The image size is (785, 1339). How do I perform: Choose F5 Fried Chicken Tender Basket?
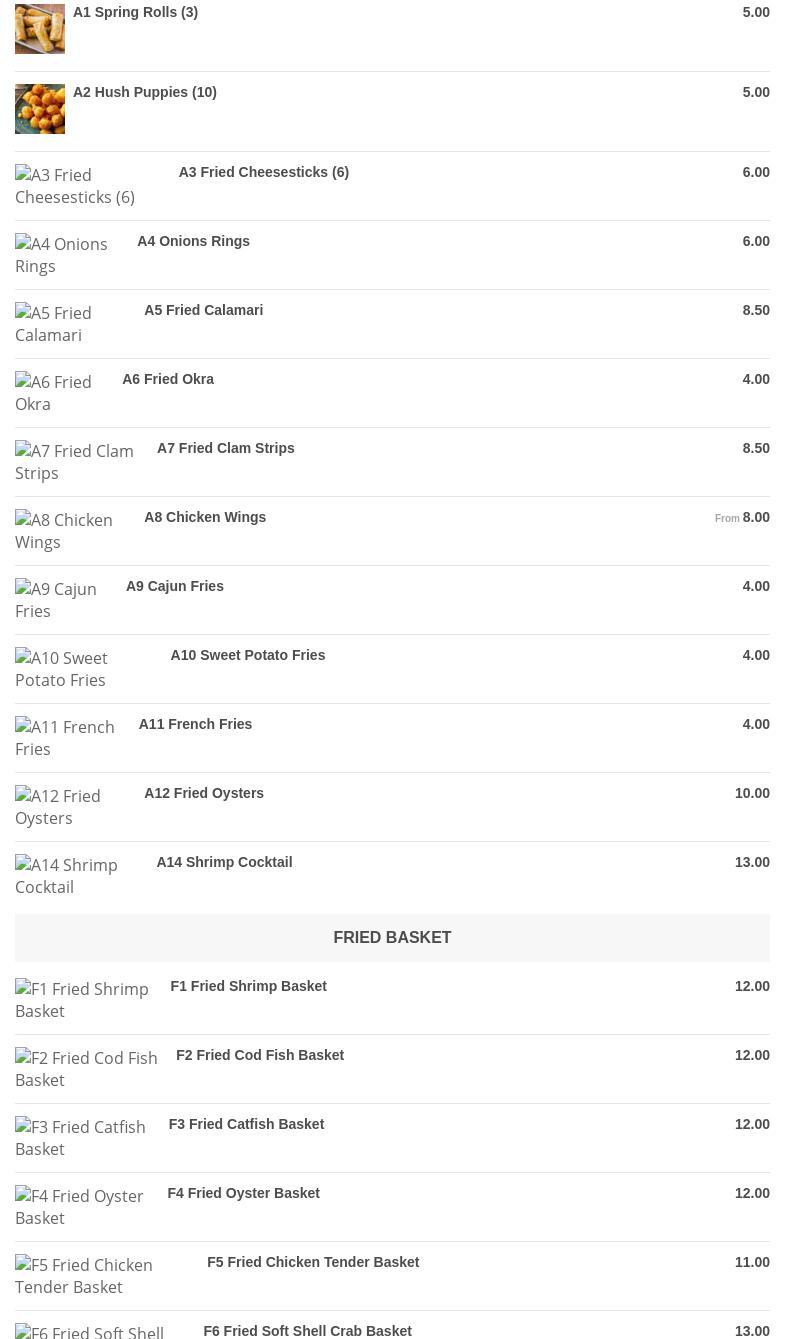coord(313,1262)
